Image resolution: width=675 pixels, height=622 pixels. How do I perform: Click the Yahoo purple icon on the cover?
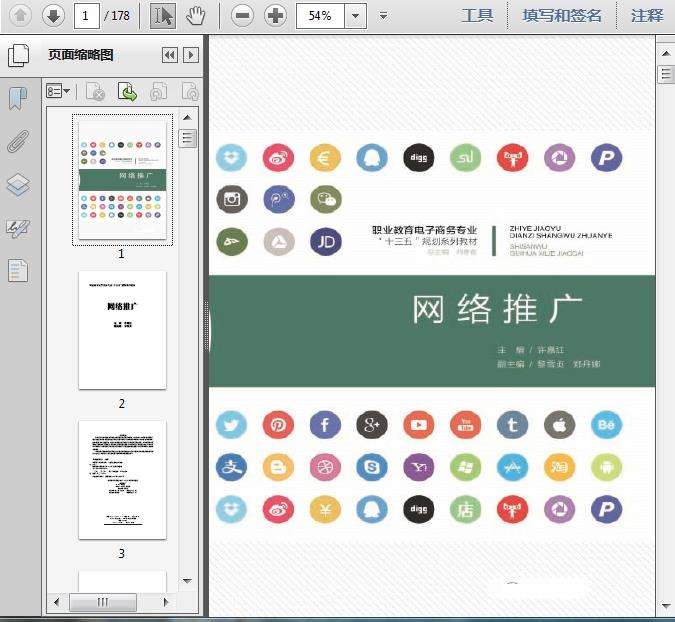tap(419, 467)
